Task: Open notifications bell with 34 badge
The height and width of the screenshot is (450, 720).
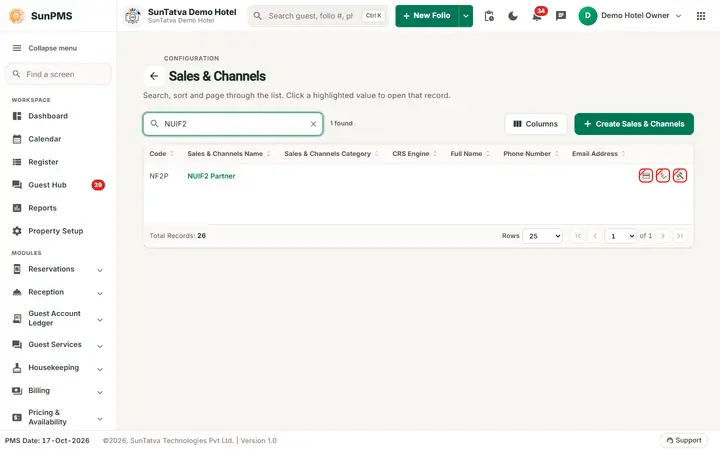Action: [x=537, y=16]
